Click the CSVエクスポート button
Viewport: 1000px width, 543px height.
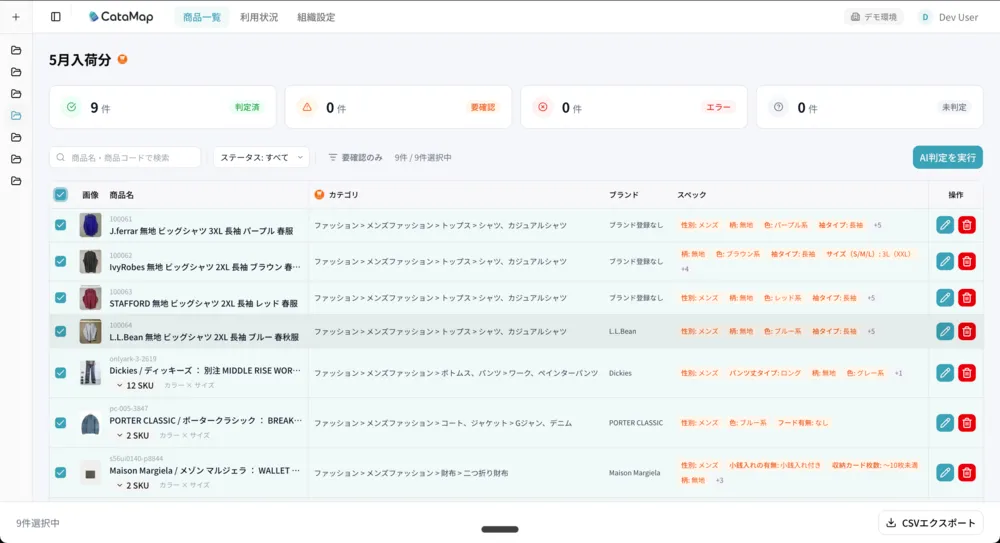point(930,523)
